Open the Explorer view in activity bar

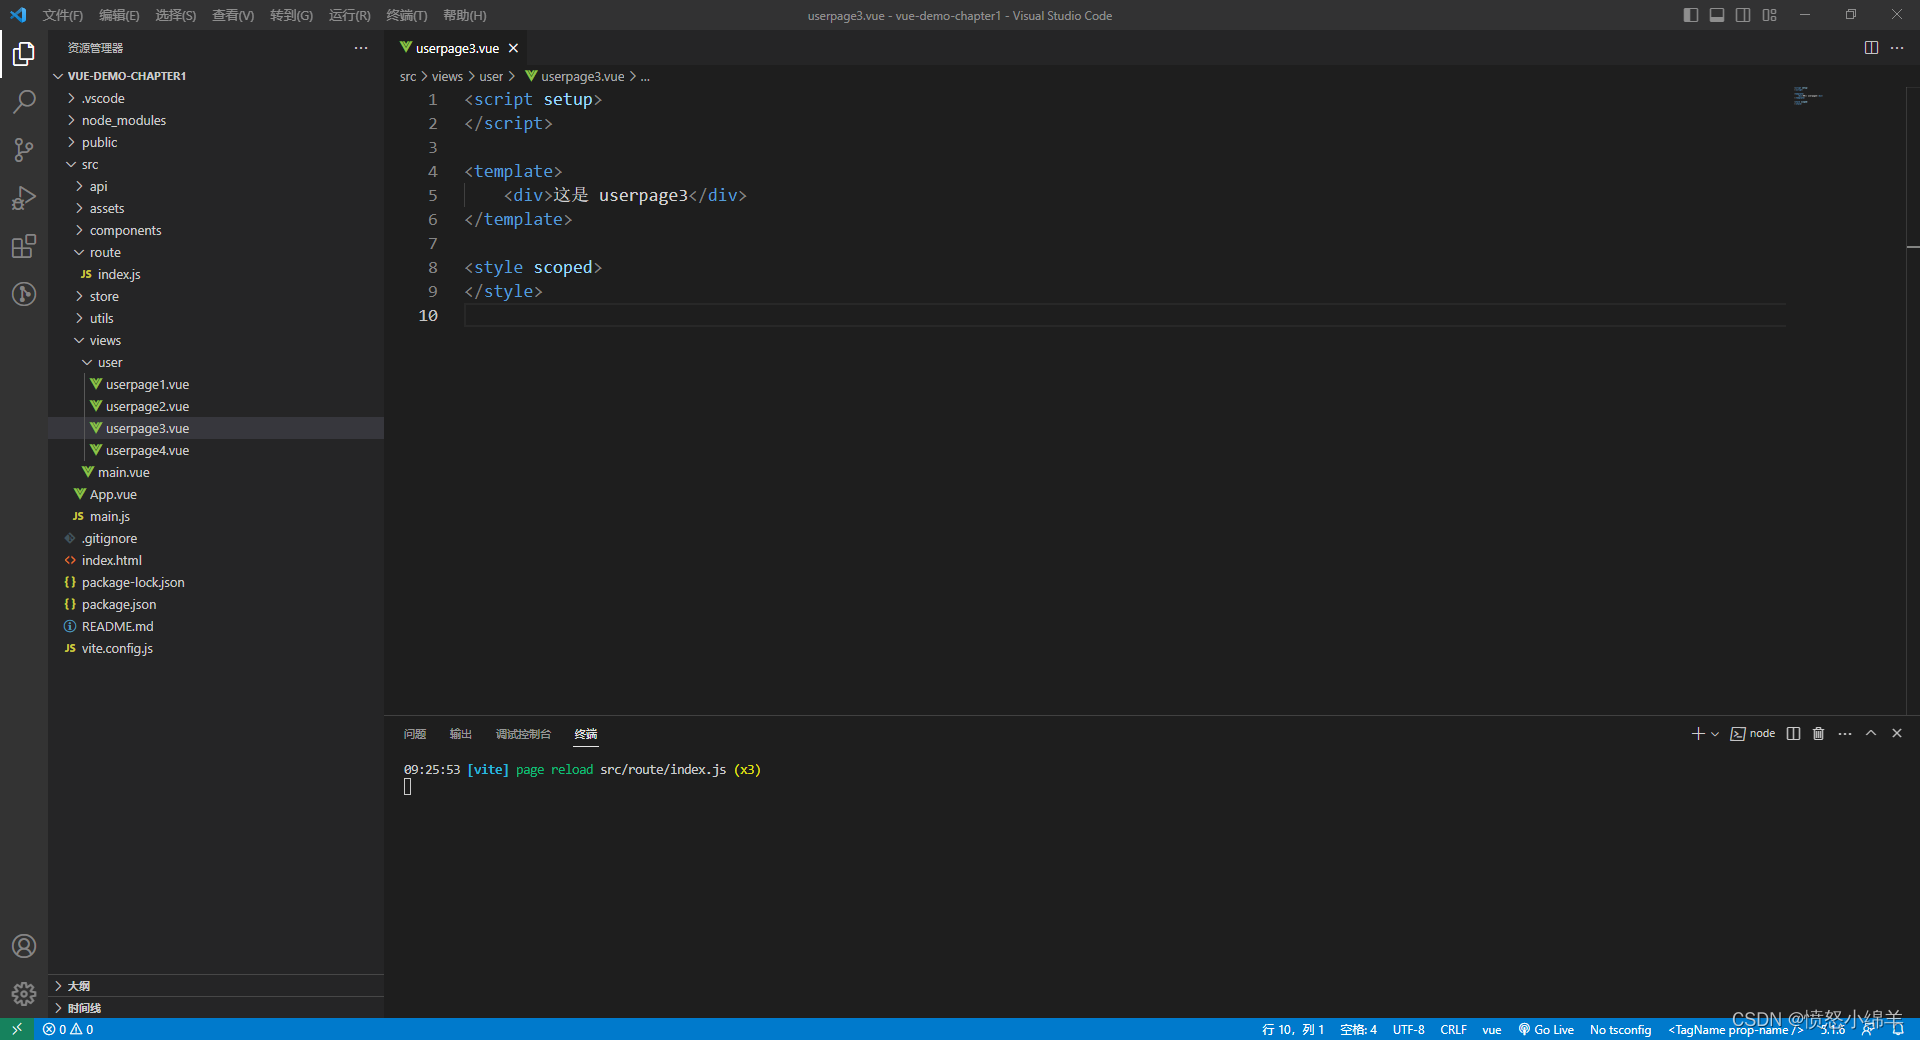click(x=24, y=54)
